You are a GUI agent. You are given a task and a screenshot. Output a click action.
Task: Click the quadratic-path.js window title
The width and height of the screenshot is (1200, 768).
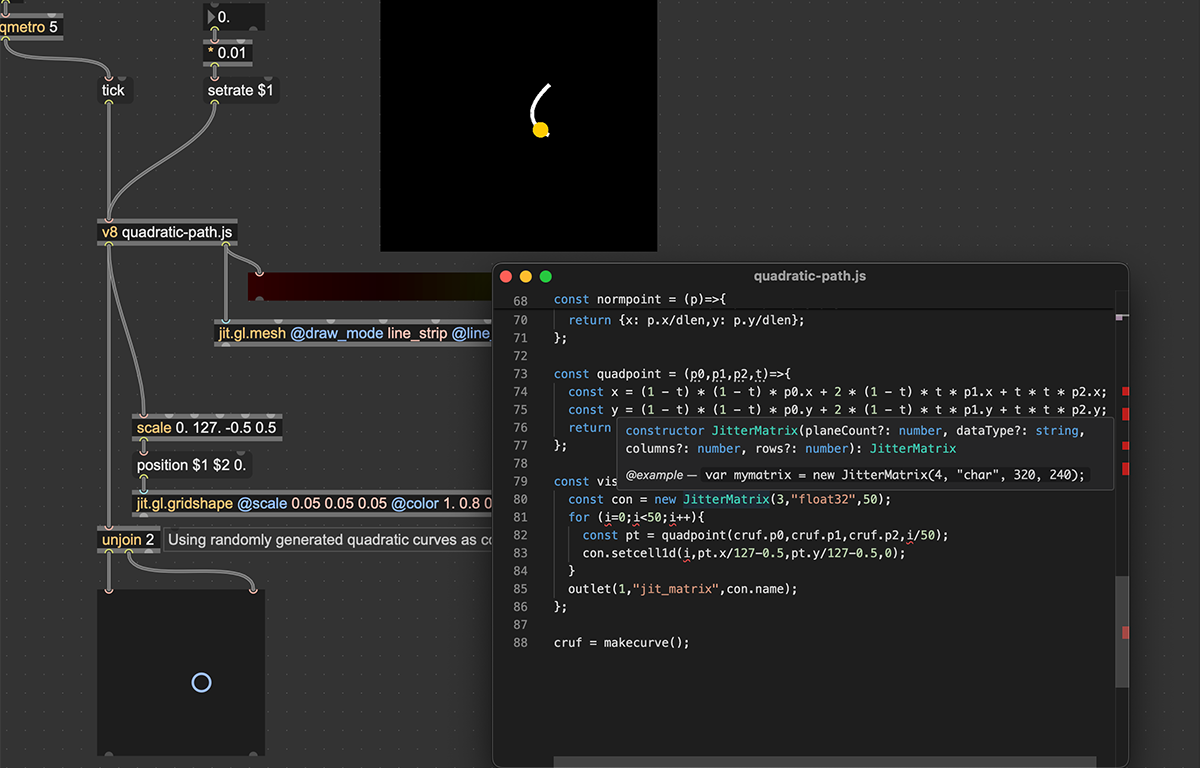[x=810, y=276]
